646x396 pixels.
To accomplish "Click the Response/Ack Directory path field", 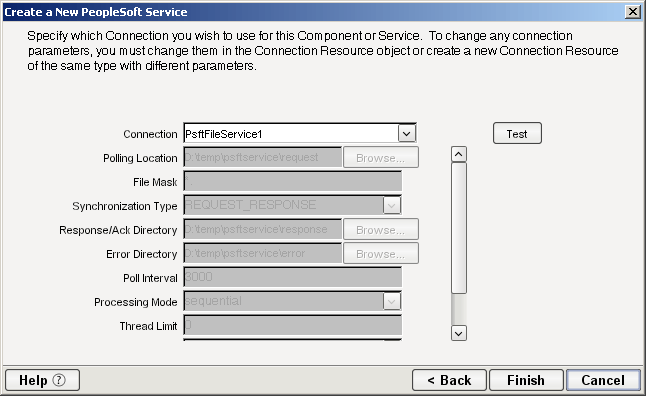I will click(x=262, y=230).
